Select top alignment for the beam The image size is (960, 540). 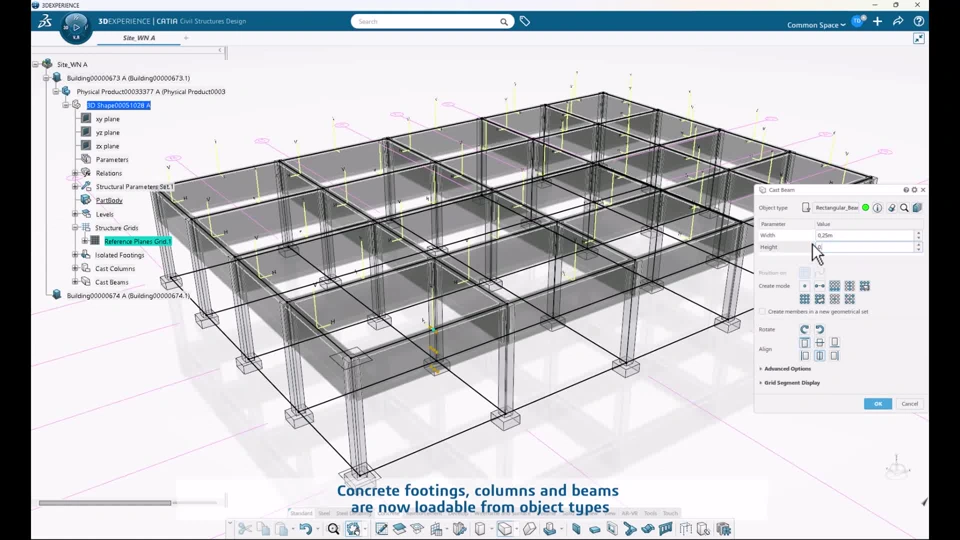(804, 343)
